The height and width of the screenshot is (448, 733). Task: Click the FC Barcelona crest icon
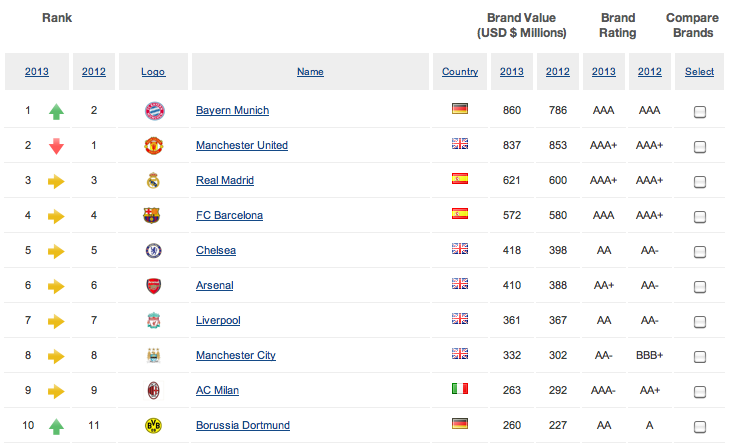point(153,215)
